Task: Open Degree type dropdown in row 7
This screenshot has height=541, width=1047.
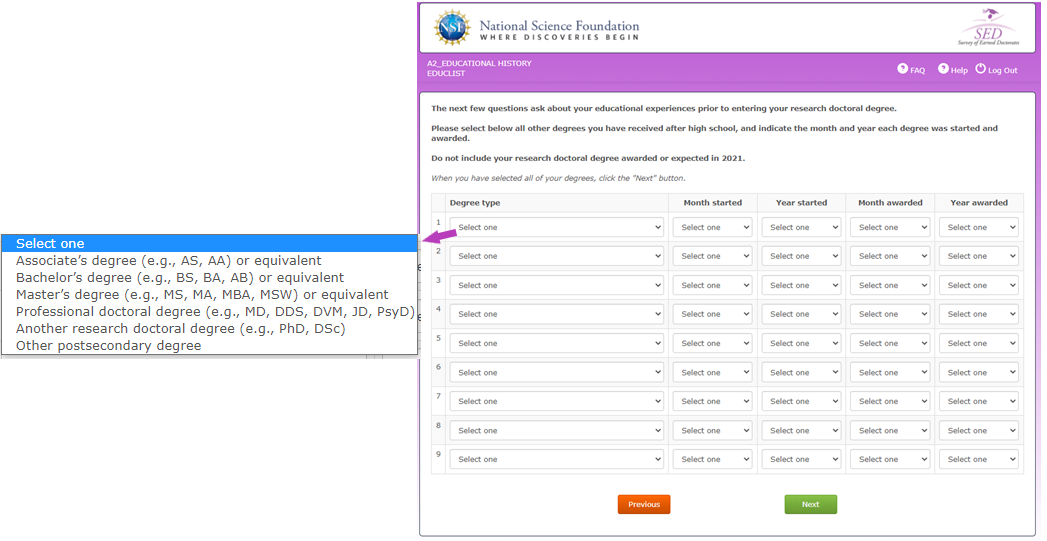Action: click(557, 402)
